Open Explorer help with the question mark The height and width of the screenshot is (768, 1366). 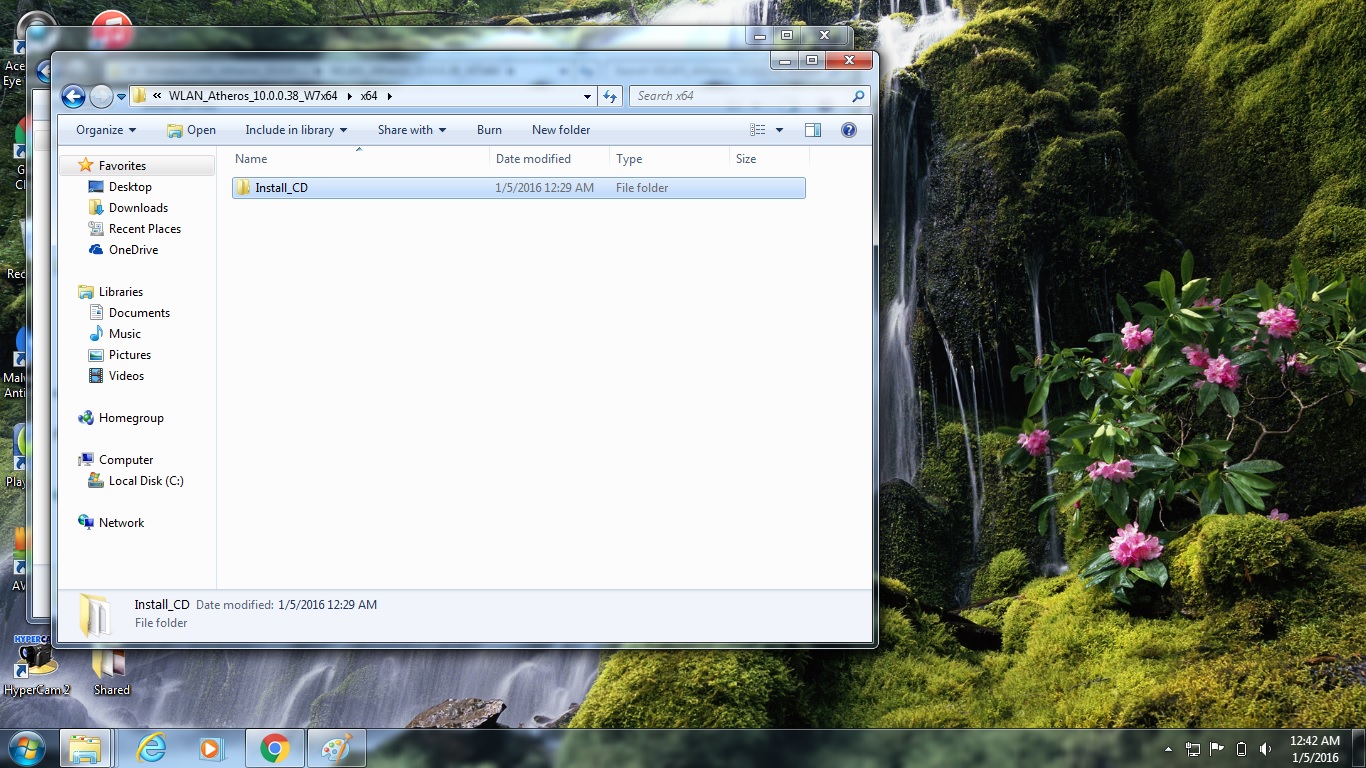pyautogui.click(x=849, y=130)
